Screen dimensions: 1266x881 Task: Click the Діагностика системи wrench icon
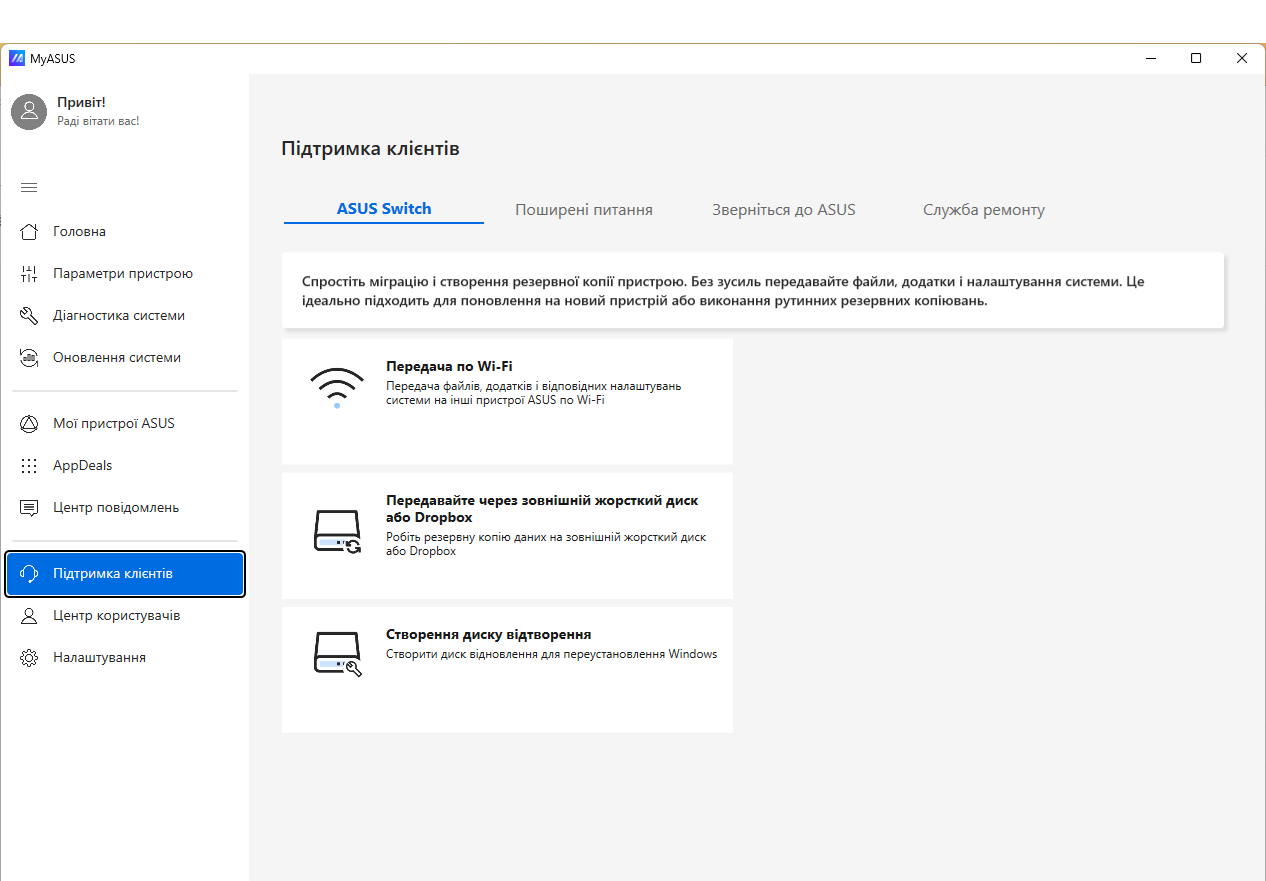click(29, 315)
